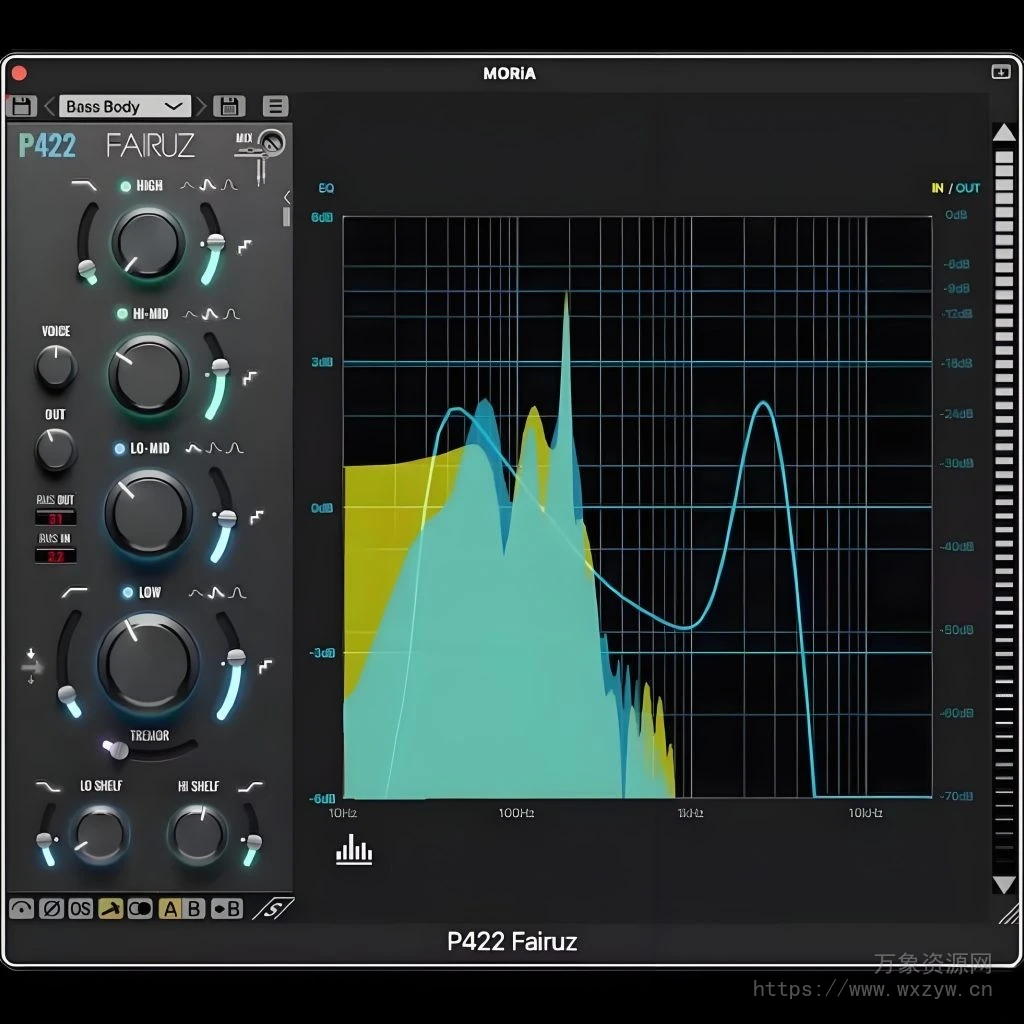Screen dimensions: 1024x1024
Task: Toggle the stereo/mono channel icon
Action: [x=140, y=908]
